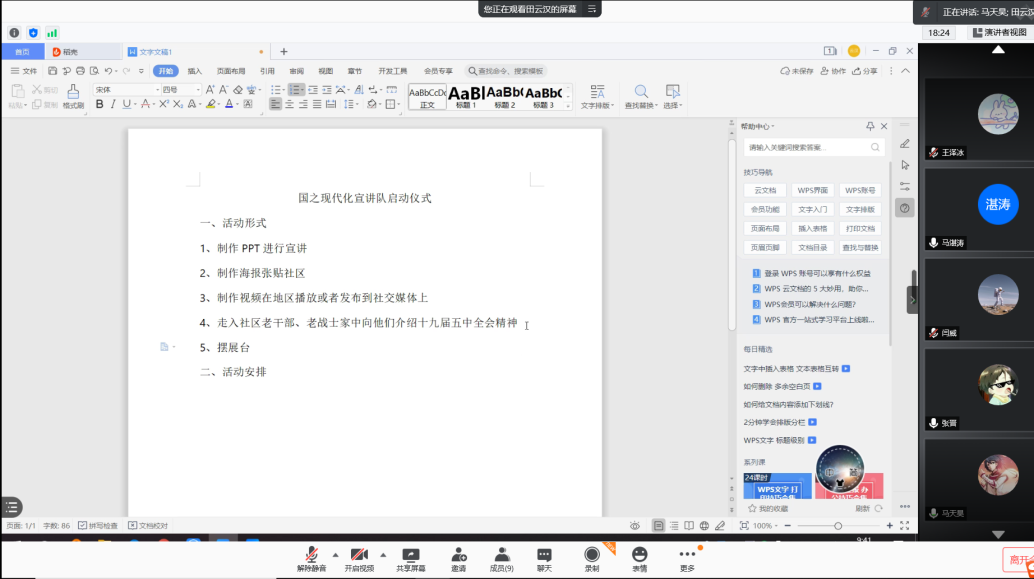The width and height of the screenshot is (1034, 579).
Task: Click the Format Painter (格式刷) icon
Action: (x=73, y=91)
